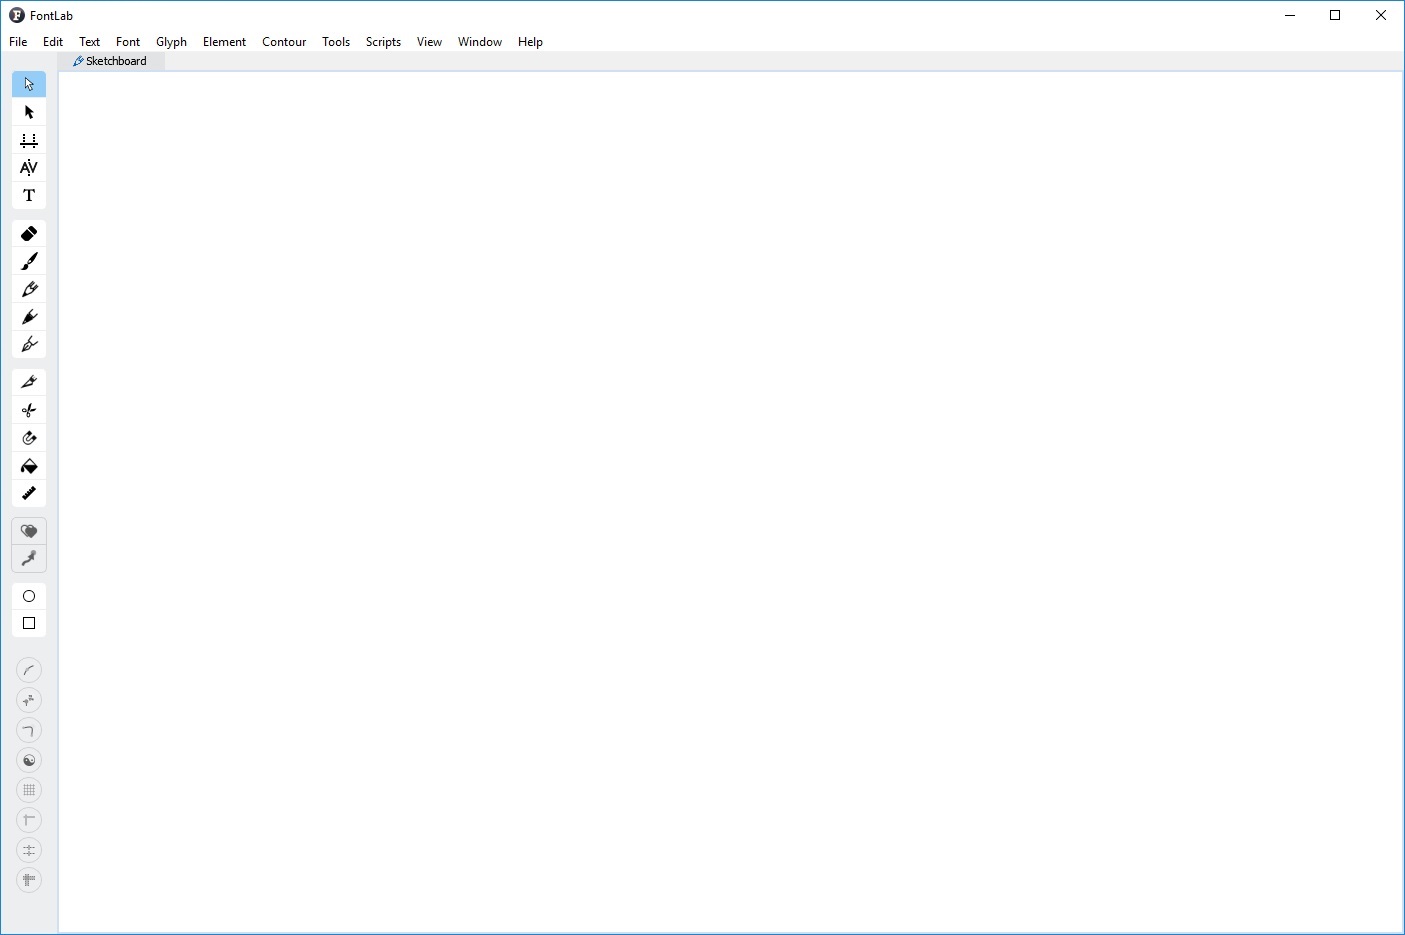Select the Knife tool
Viewport: 1405px width, 935px height.
point(29,383)
